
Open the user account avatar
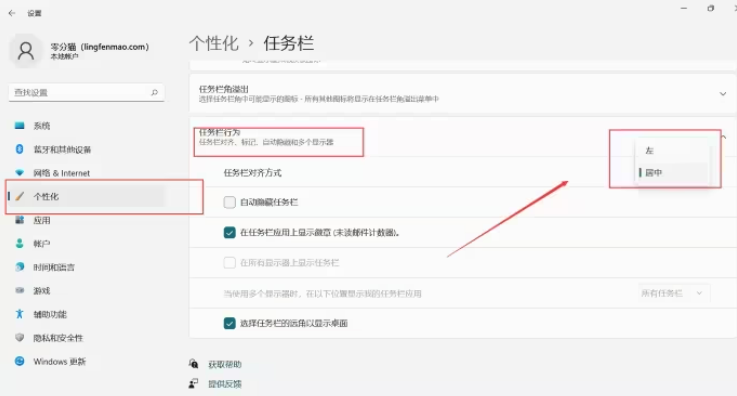tap(25, 51)
